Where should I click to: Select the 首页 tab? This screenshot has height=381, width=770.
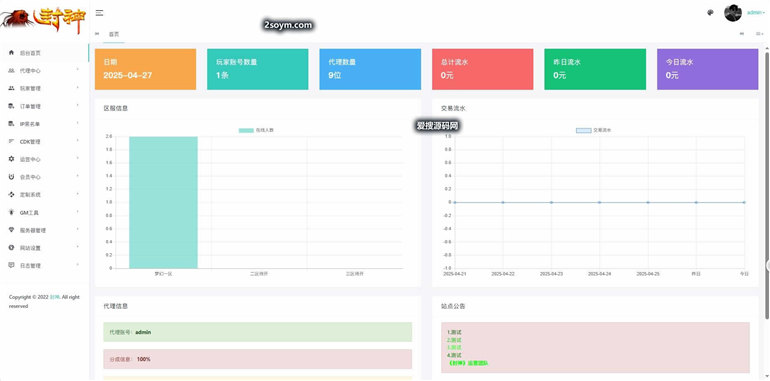[114, 34]
